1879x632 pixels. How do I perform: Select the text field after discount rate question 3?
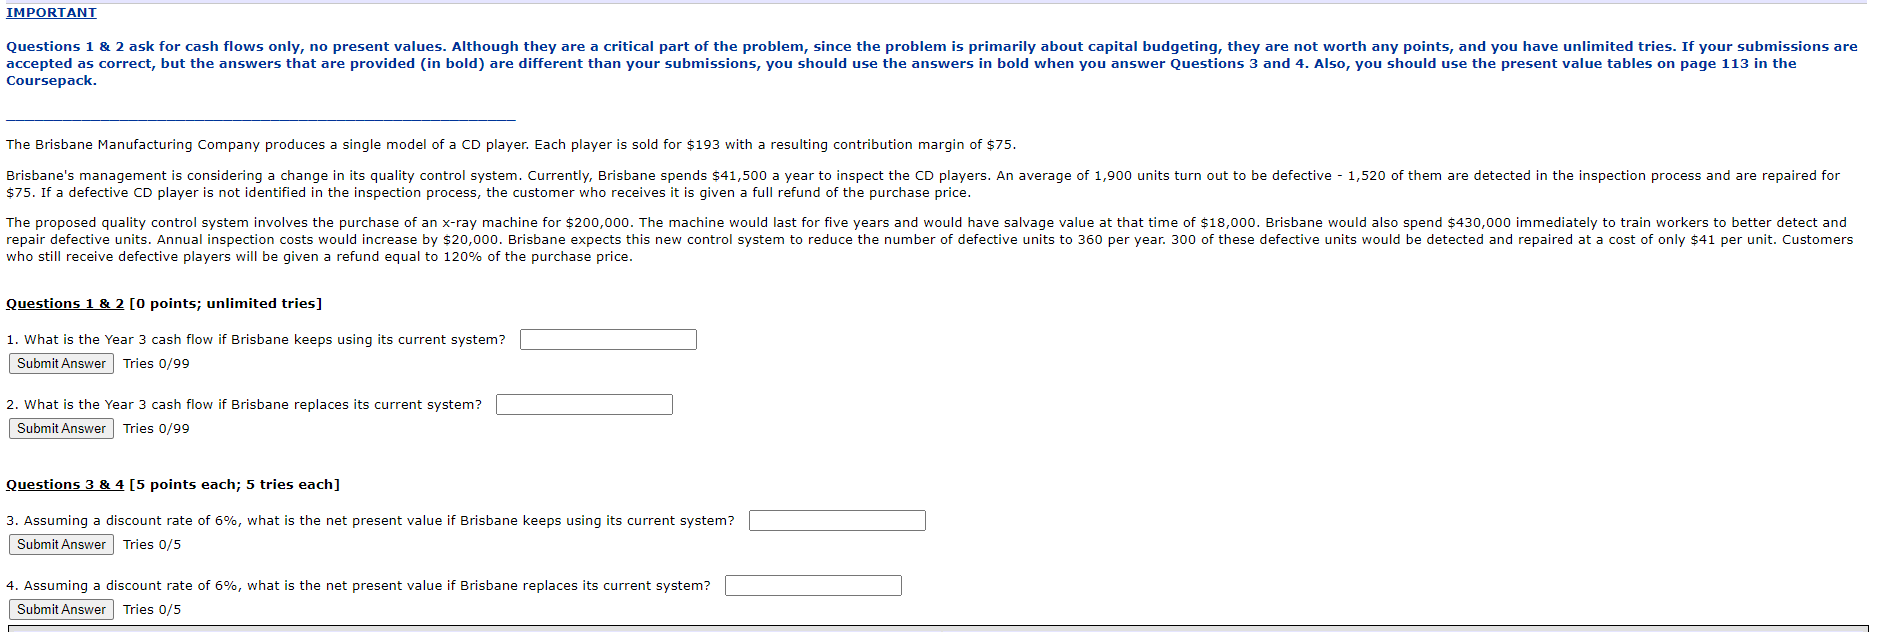pos(837,520)
